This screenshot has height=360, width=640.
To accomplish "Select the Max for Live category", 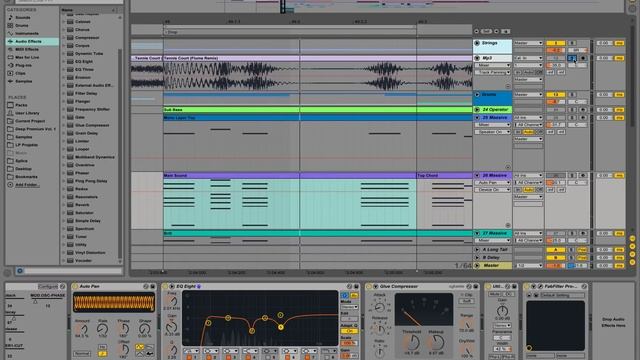I will pyautogui.click(x=27, y=57).
